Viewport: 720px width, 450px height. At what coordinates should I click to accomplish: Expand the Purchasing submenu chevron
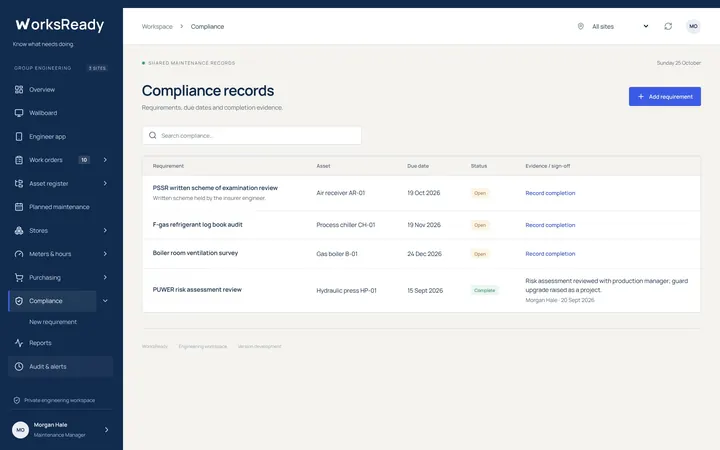[105, 277]
